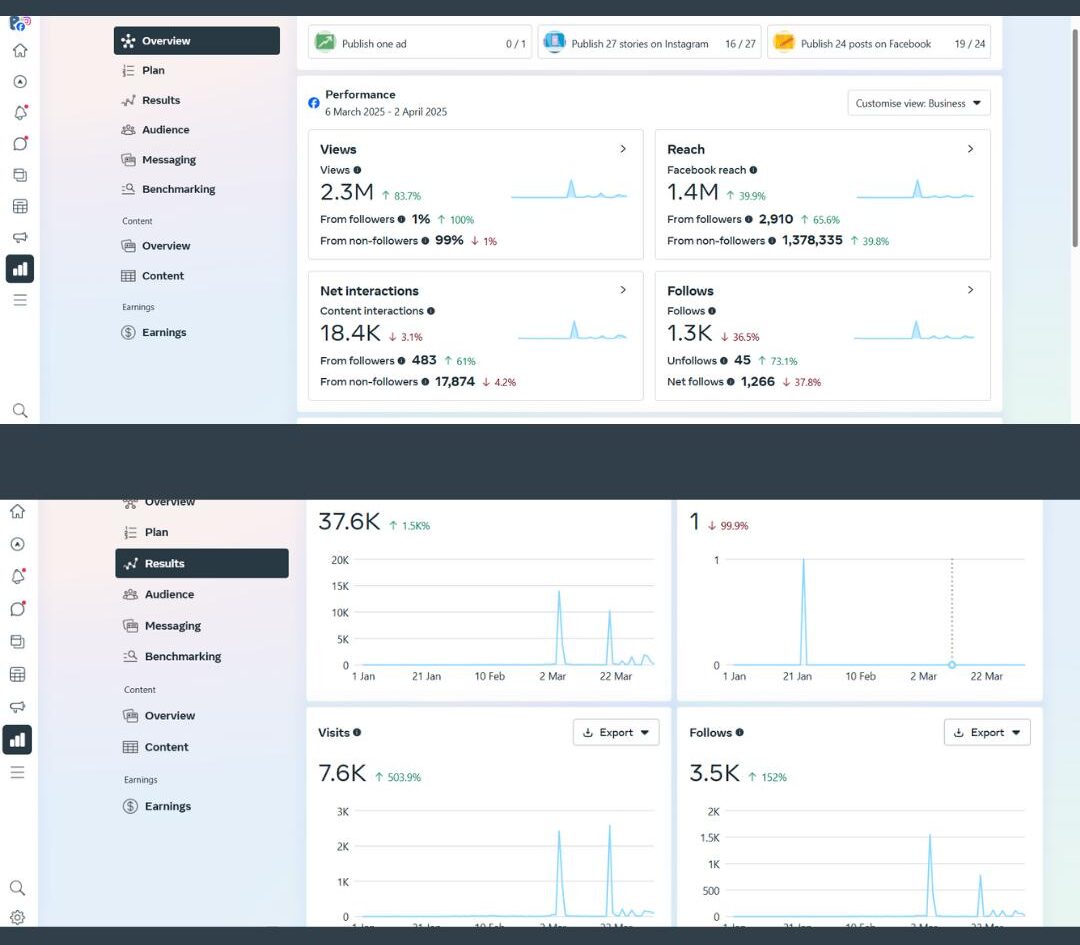Click the yellow icon in Publish 24 posts card

pyautogui.click(x=784, y=43)
